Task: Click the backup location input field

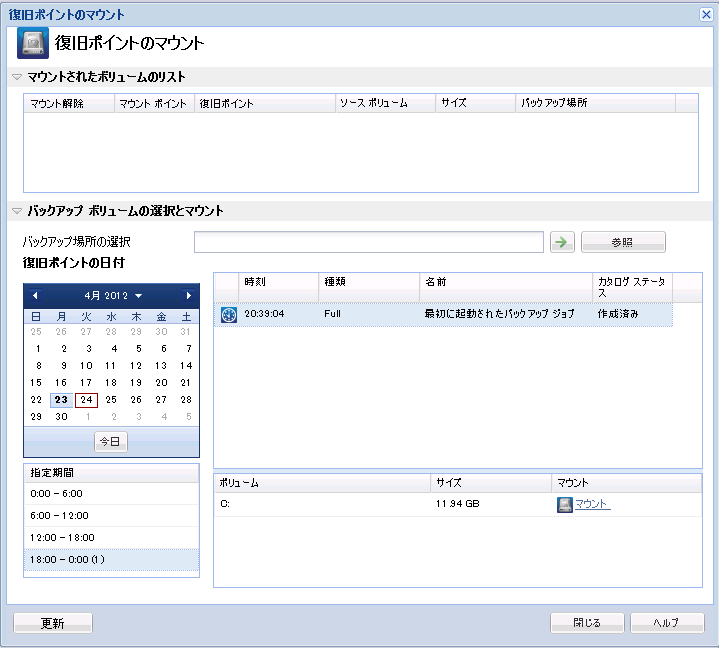Action: (x=368, y=242)
